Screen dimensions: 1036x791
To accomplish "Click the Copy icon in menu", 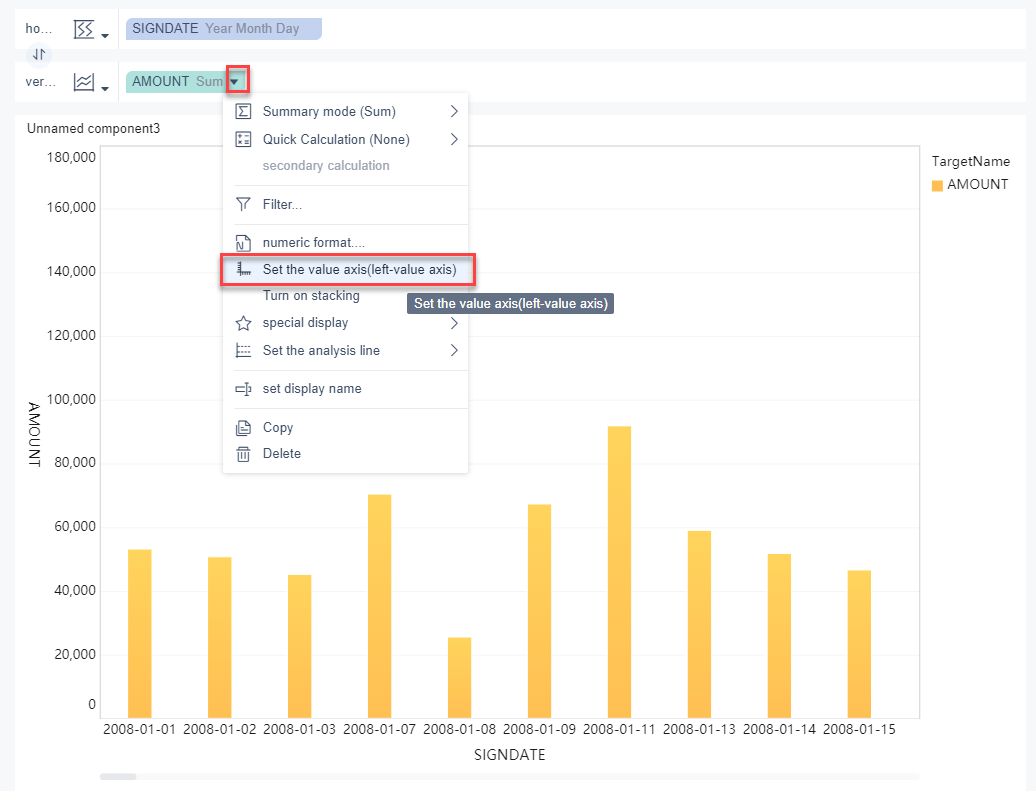I will 243,428.
